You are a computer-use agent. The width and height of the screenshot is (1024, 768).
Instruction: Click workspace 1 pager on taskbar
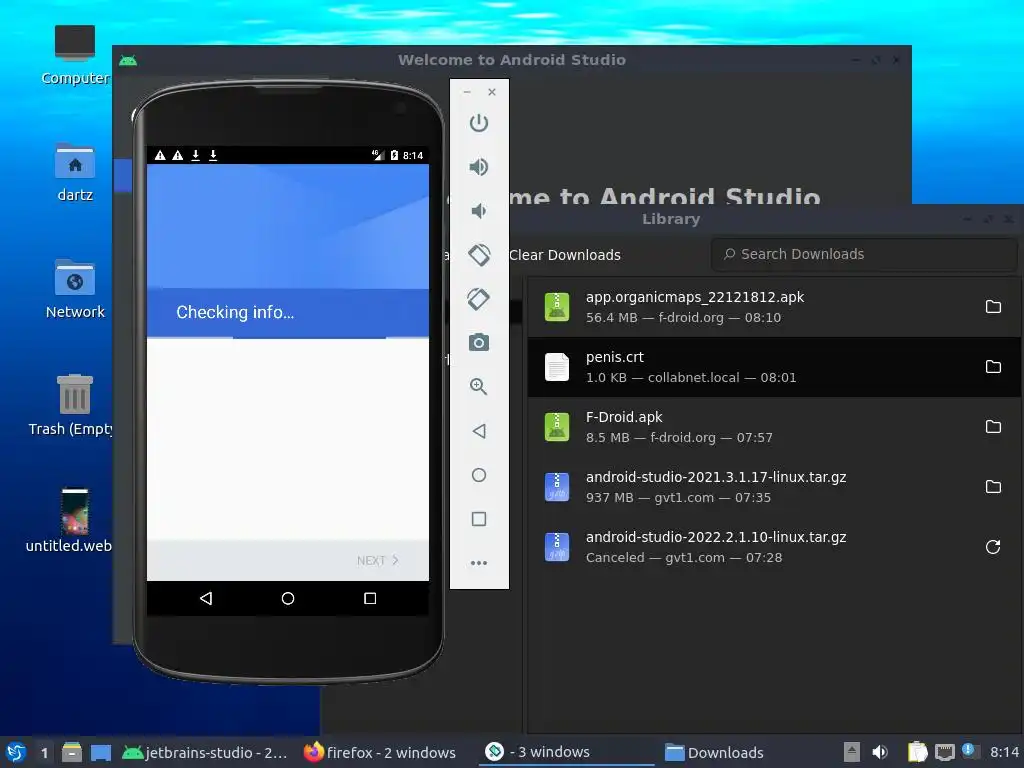(x=44, y=753)
